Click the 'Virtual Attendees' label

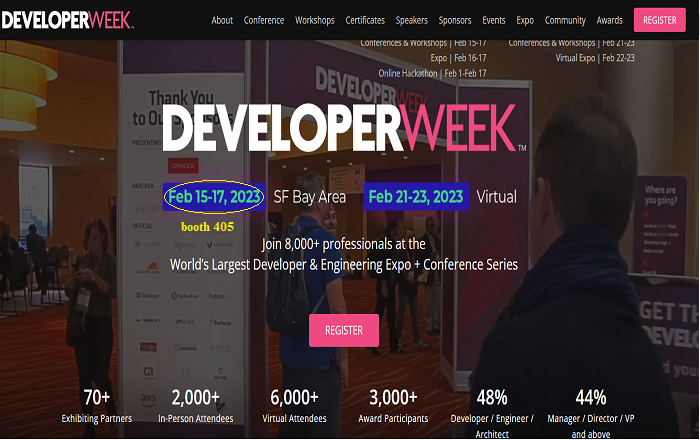[294, 419]
